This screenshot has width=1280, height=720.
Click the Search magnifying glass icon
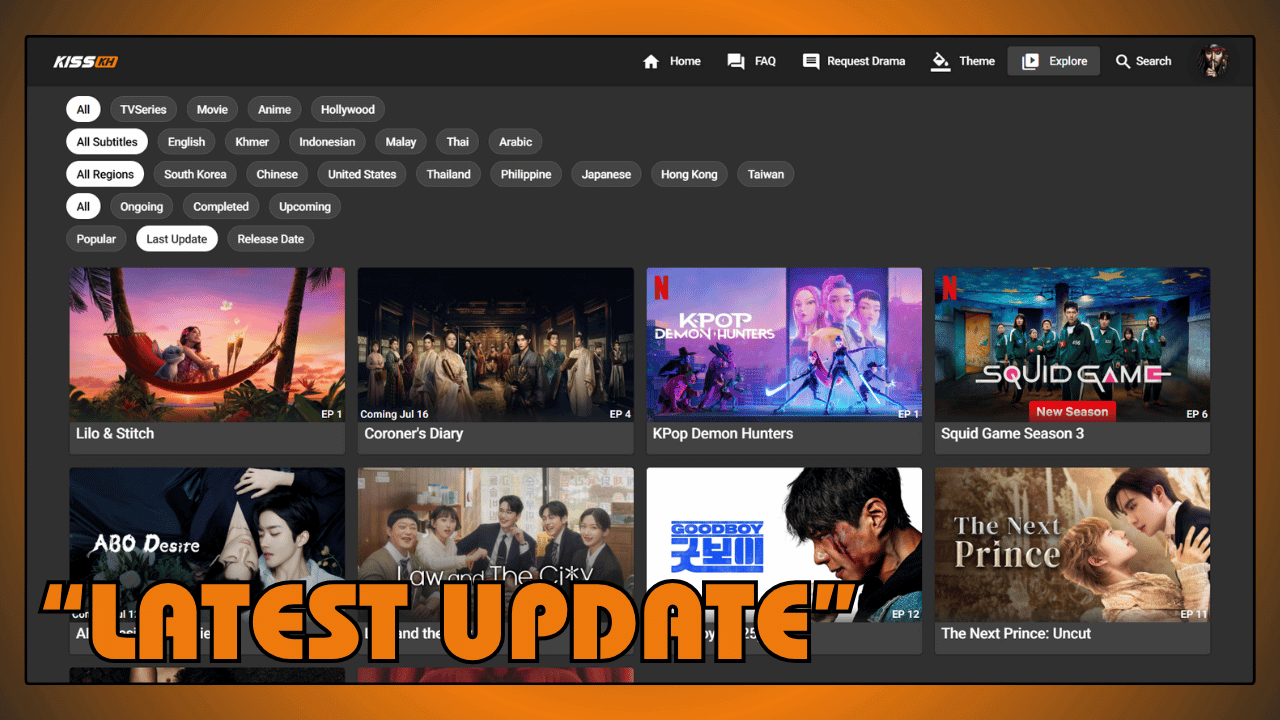(1123, 62)
